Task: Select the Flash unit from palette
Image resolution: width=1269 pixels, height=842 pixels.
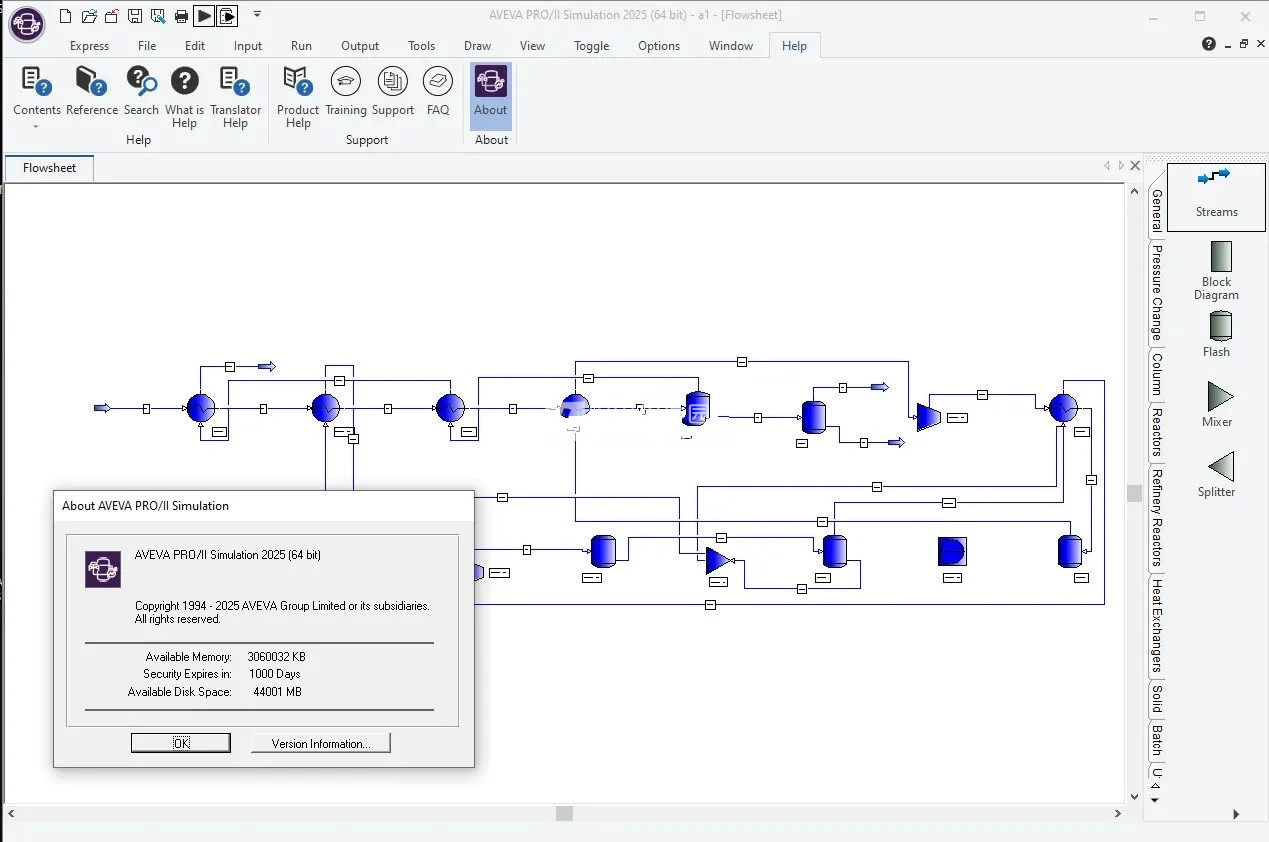Action: point(1217,334)
